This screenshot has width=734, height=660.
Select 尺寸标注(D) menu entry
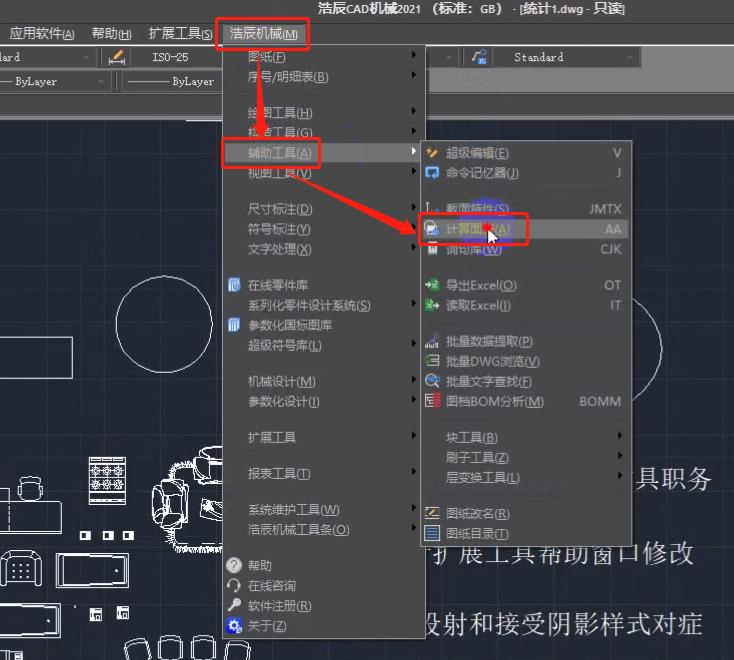click(x=323, y=209)
